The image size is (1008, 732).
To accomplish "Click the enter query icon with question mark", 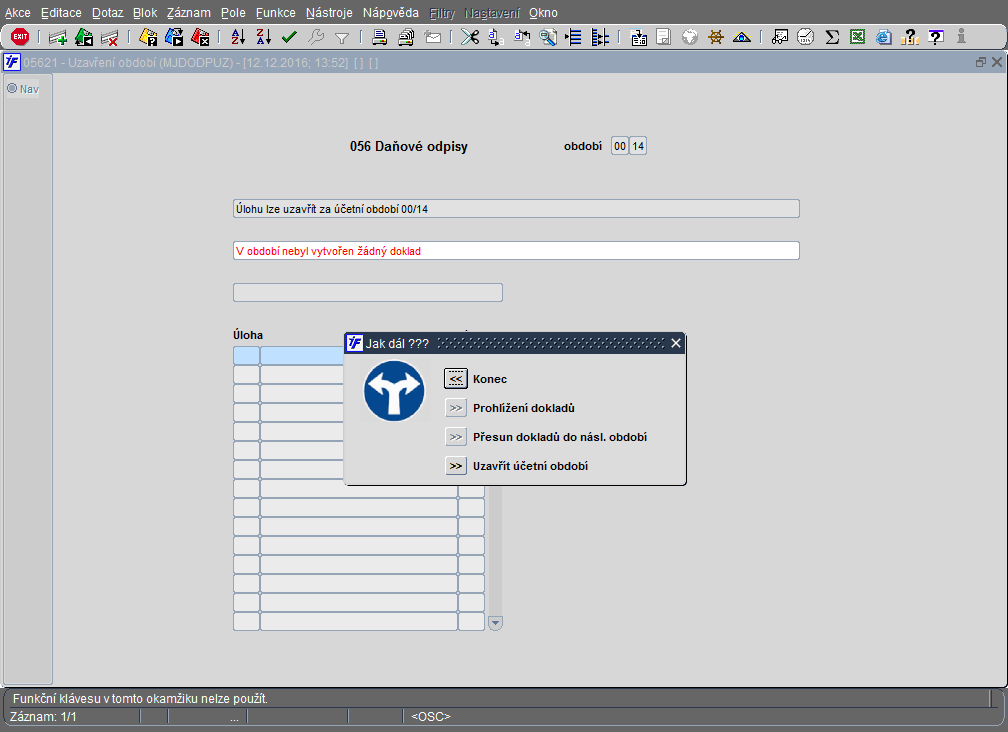I will pos(148,37).
